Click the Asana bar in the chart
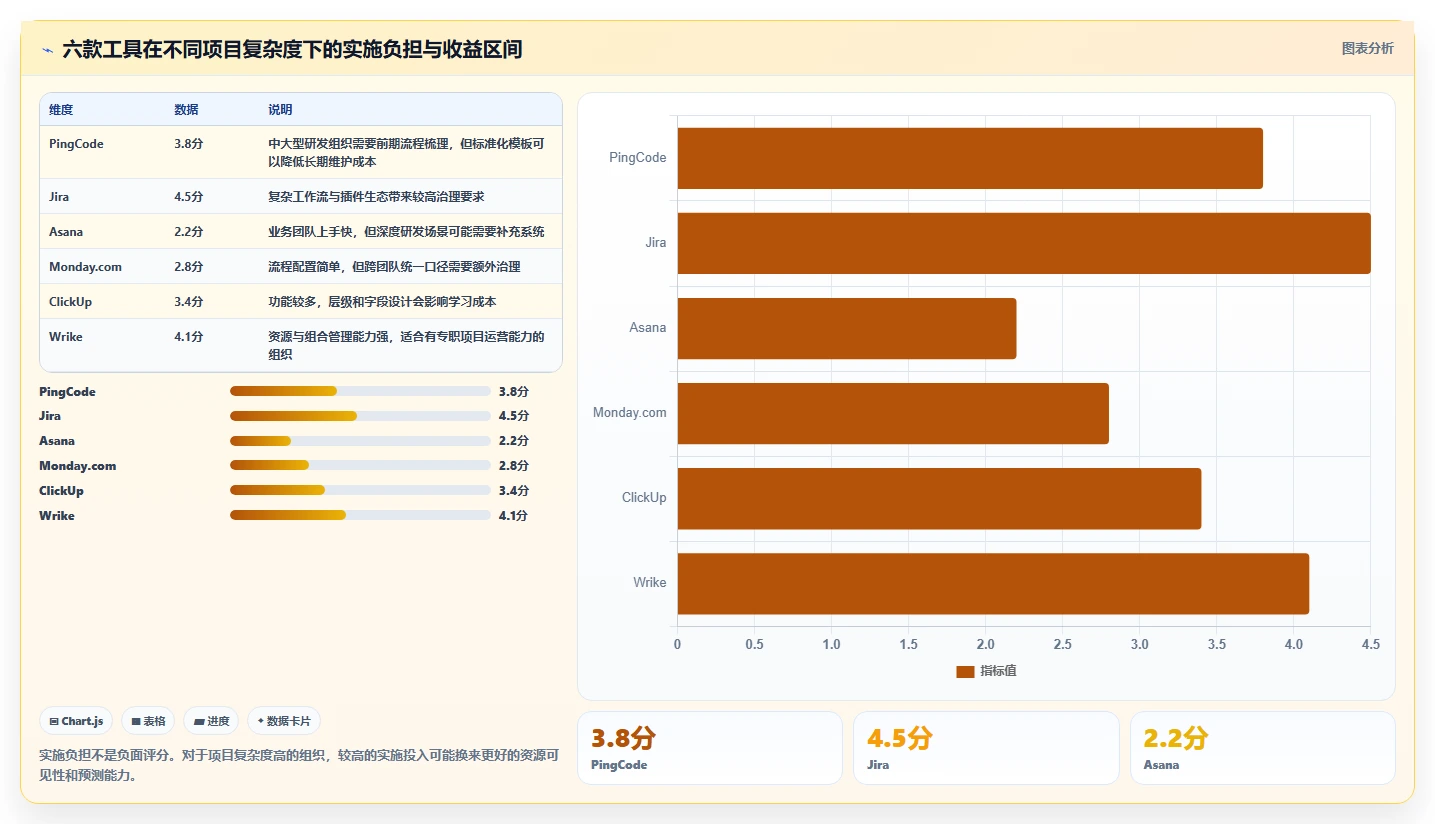 pos(847,328)
